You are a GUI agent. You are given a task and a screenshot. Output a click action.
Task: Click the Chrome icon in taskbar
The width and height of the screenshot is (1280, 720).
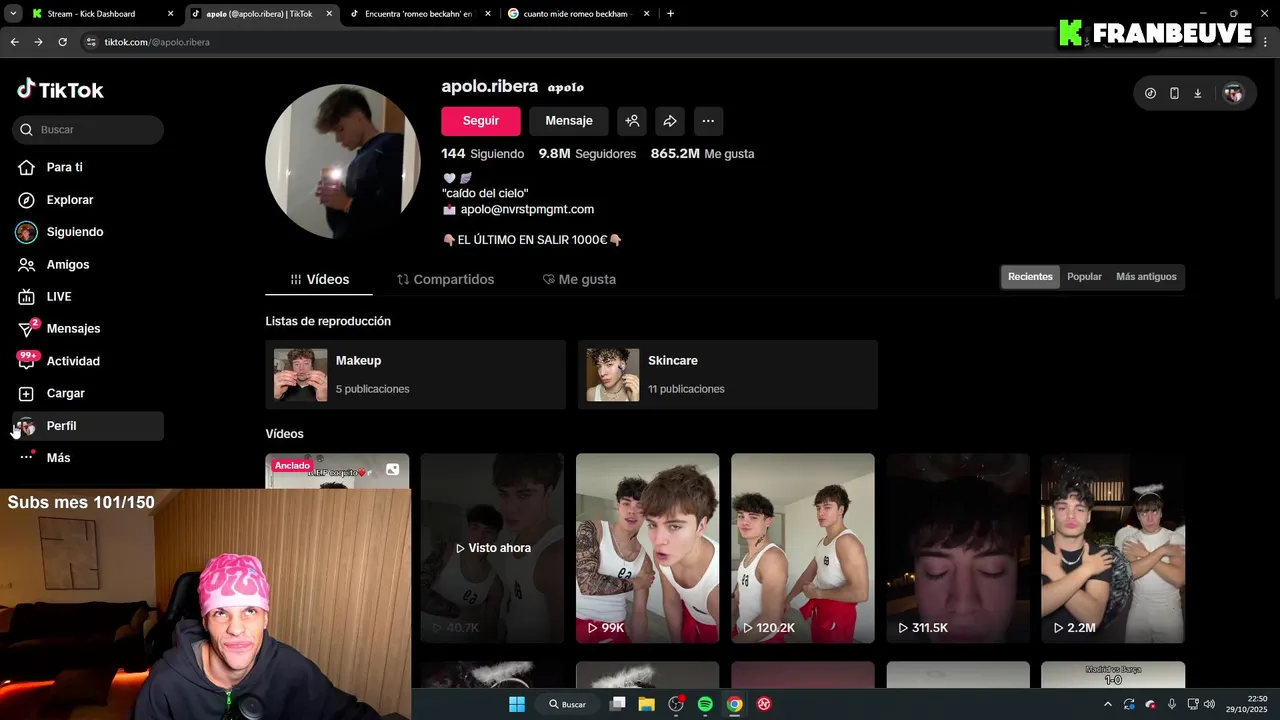click(x=734, y=704)
